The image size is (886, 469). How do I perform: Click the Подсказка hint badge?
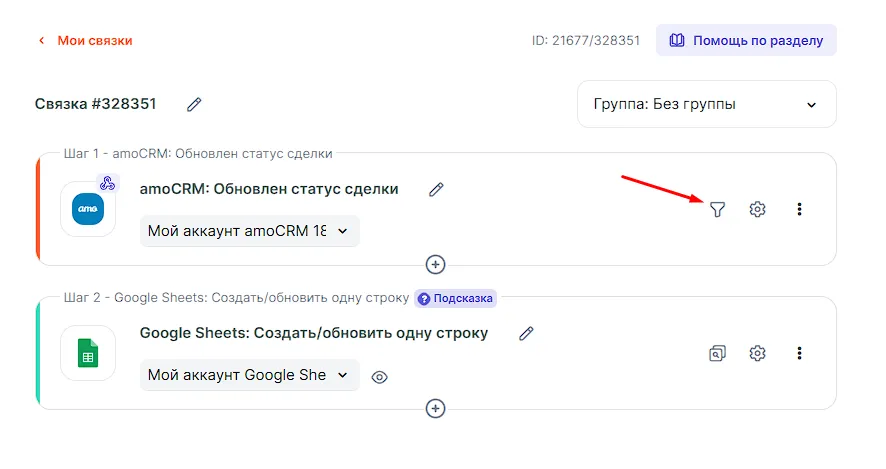tap(455, 298)
